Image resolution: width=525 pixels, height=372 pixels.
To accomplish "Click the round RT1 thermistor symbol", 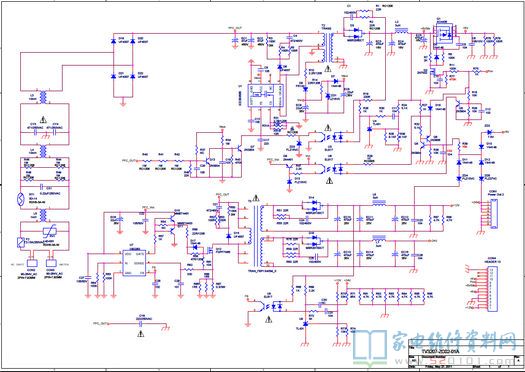I will 20,200.
